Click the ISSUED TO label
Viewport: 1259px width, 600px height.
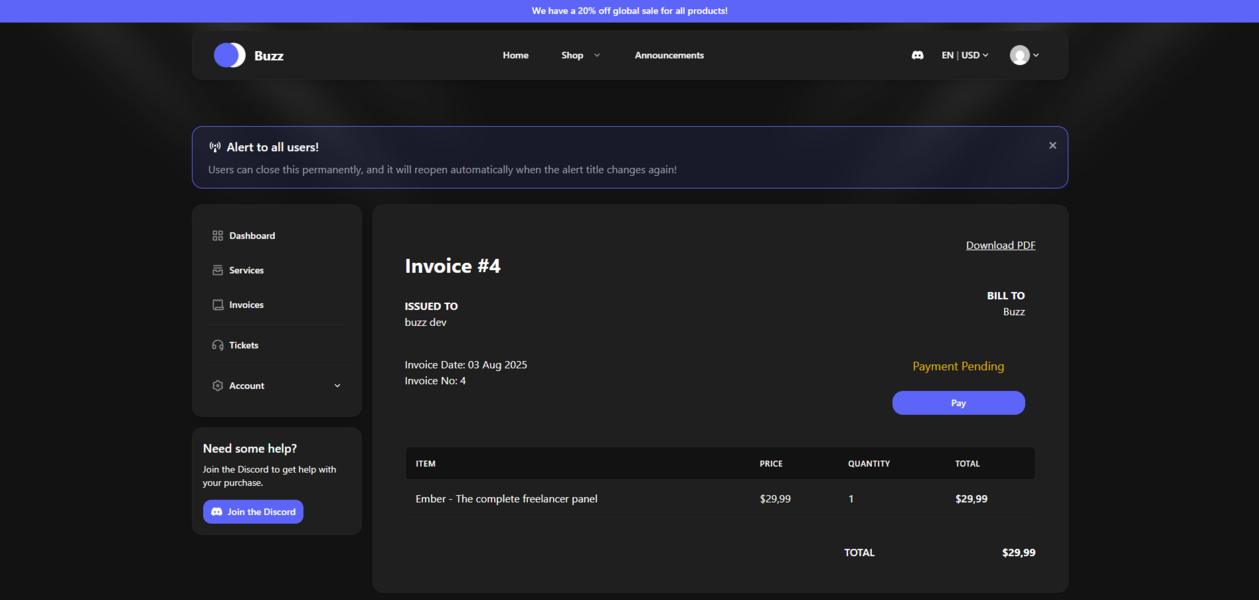tap(431, 306)
